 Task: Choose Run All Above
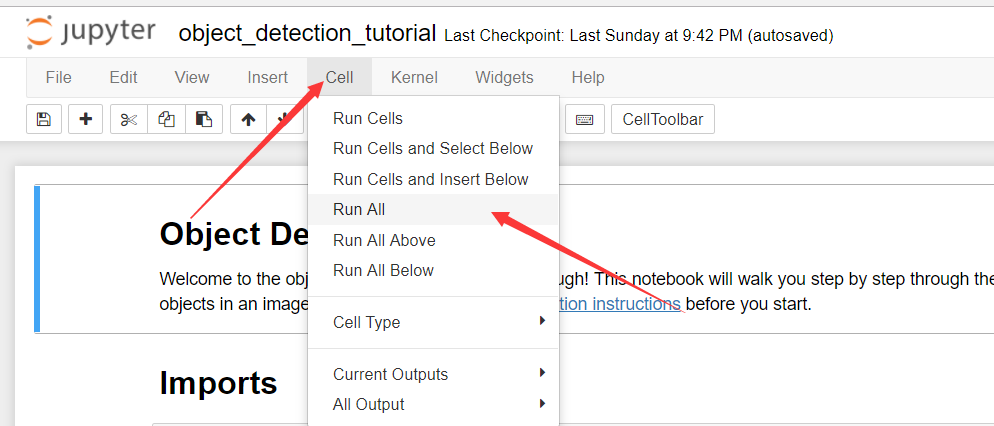click(384, 240)
